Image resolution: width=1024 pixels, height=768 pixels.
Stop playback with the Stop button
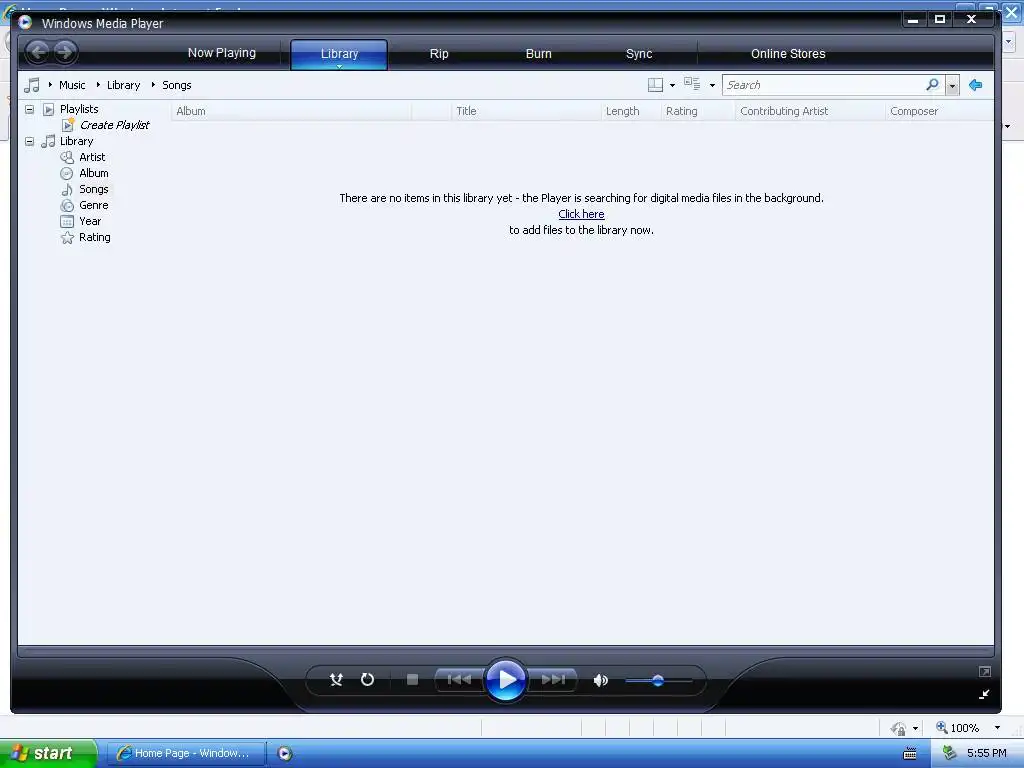click(x=412, y=680)
